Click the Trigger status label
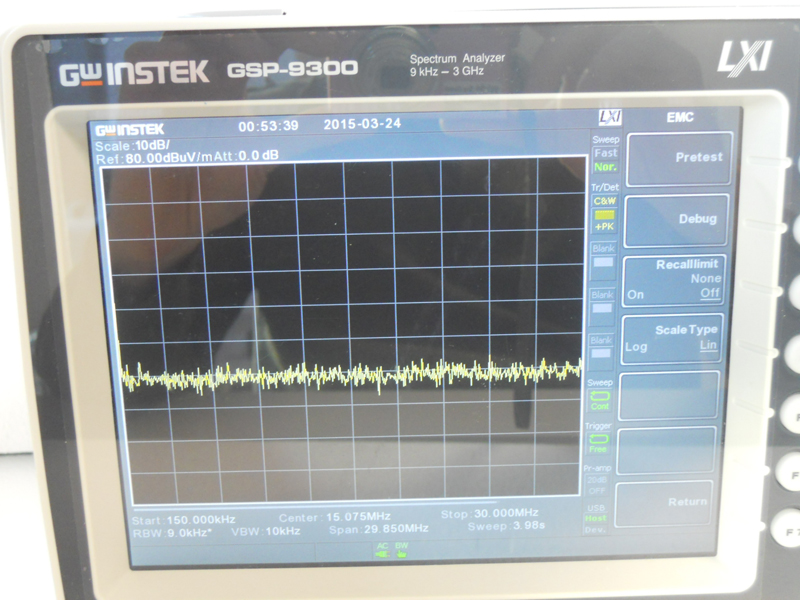This screenshot has height=600, width=800. [x=598, y=426]
